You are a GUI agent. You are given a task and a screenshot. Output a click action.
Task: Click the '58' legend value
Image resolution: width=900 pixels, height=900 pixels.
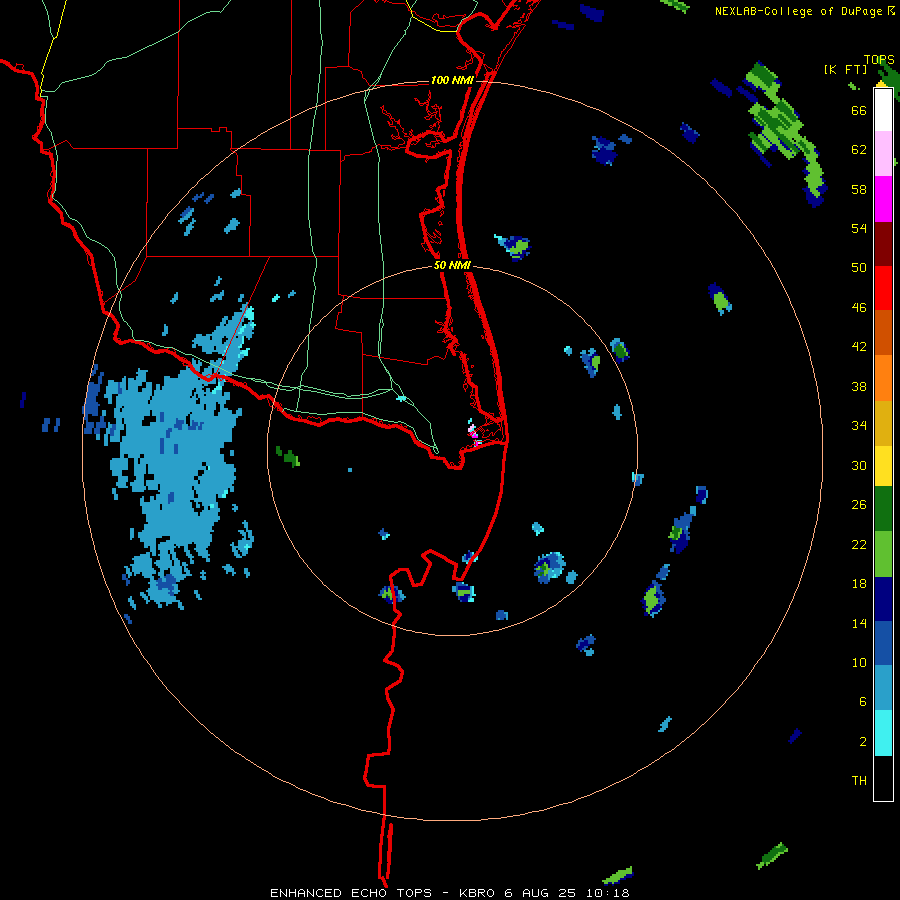[859, 189]
